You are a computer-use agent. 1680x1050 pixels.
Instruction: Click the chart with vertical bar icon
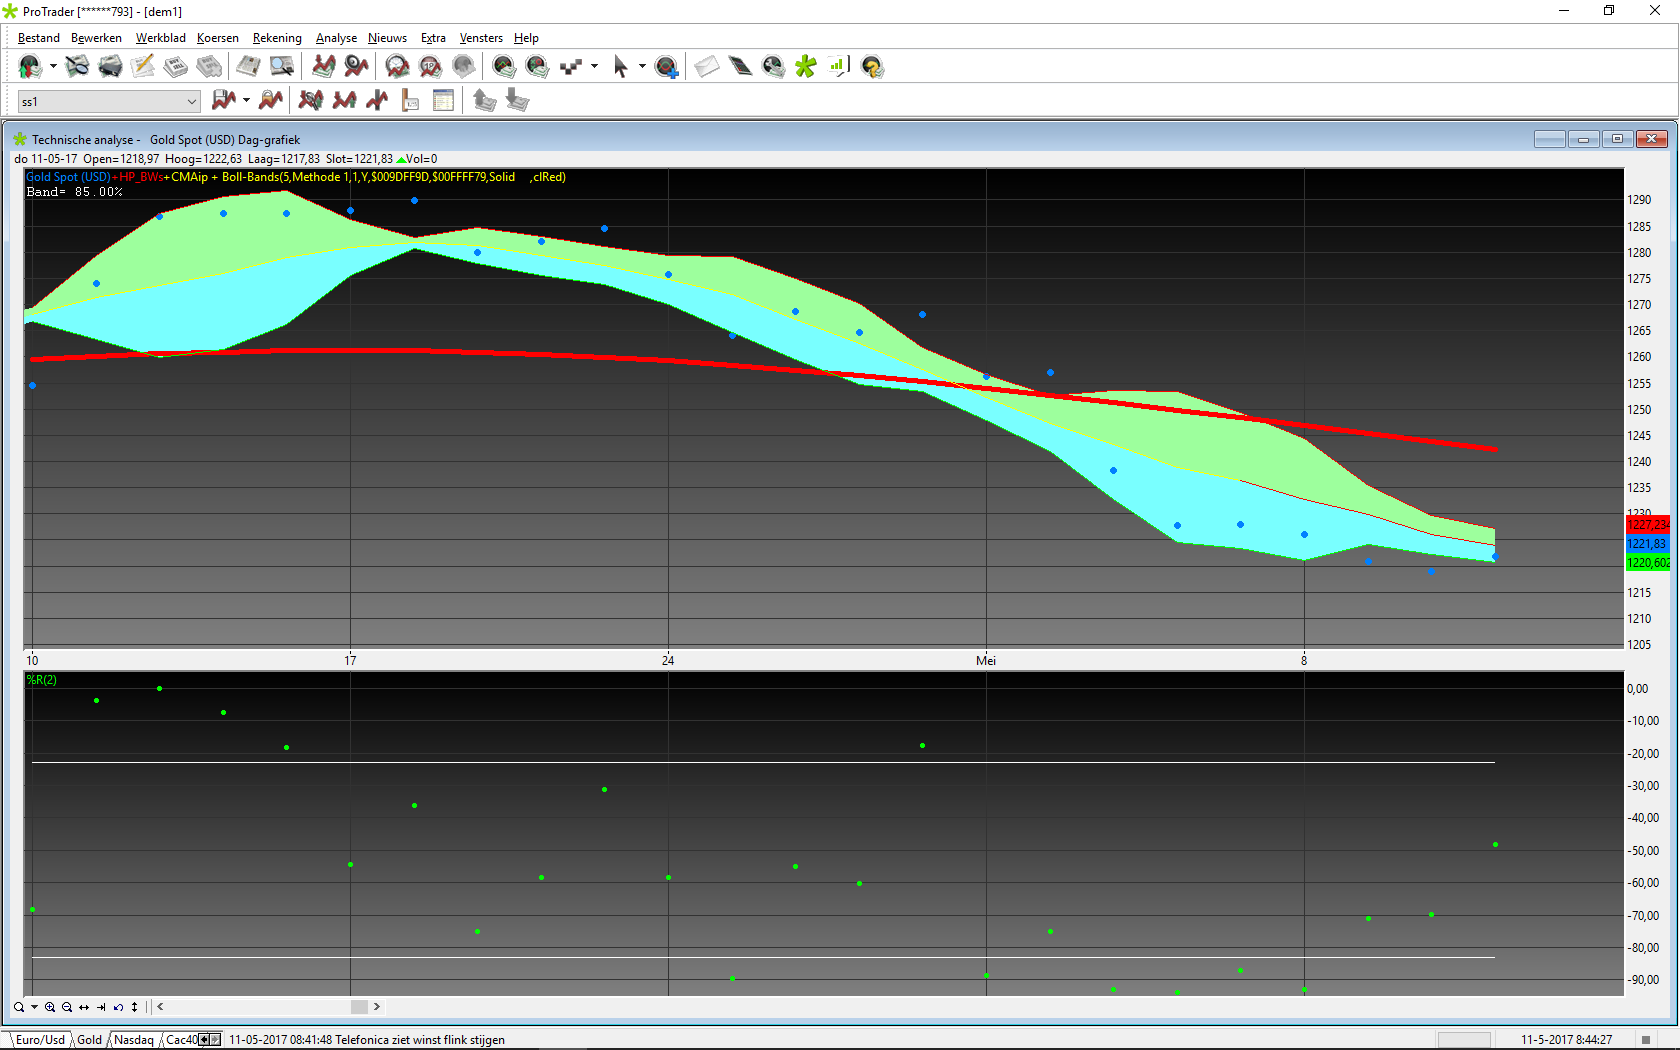[x=377, y=100]
